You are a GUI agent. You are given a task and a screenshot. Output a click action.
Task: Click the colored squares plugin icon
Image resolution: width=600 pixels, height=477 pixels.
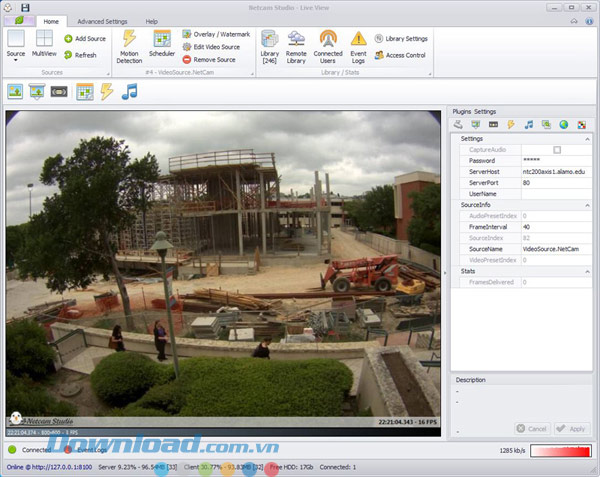point(581,125)
